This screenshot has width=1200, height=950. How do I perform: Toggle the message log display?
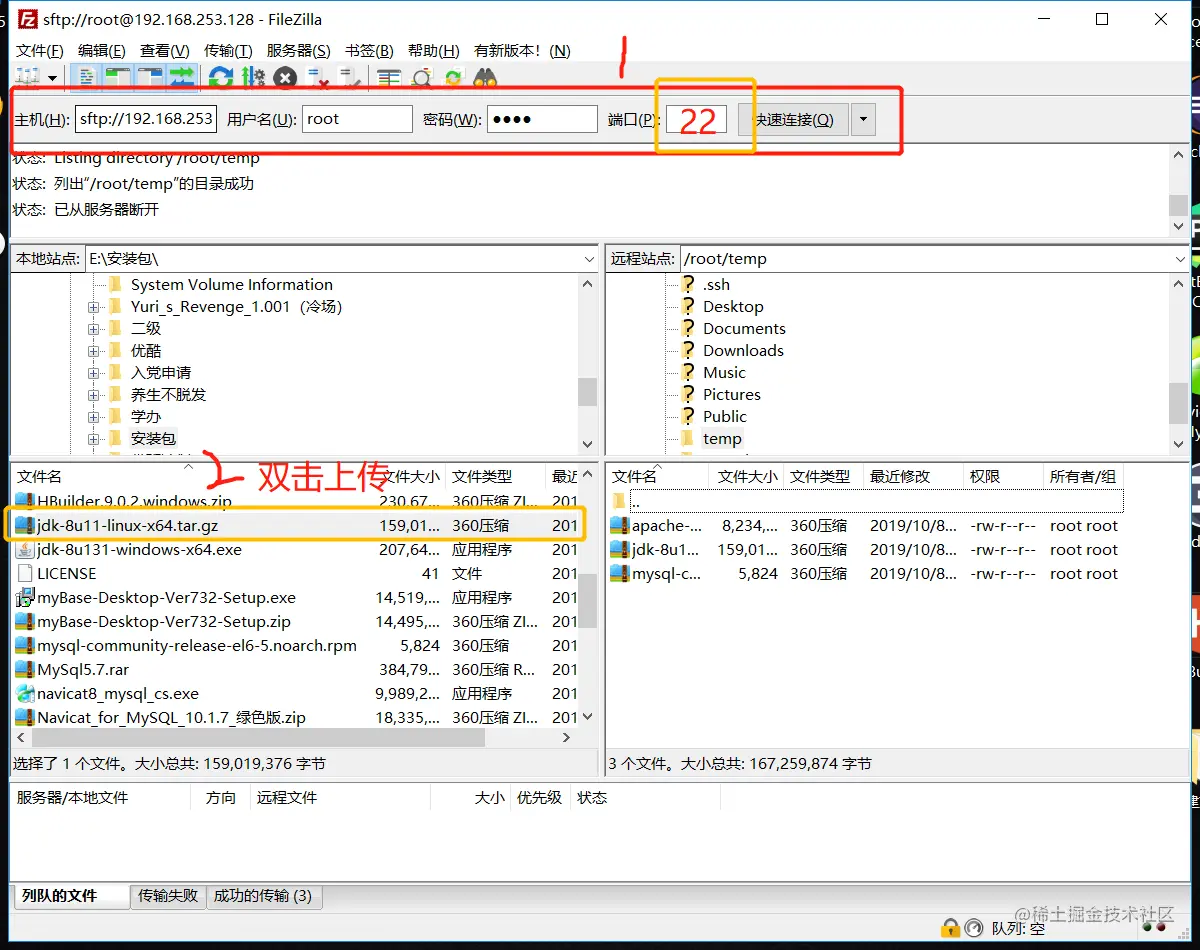tap(88, 77)
